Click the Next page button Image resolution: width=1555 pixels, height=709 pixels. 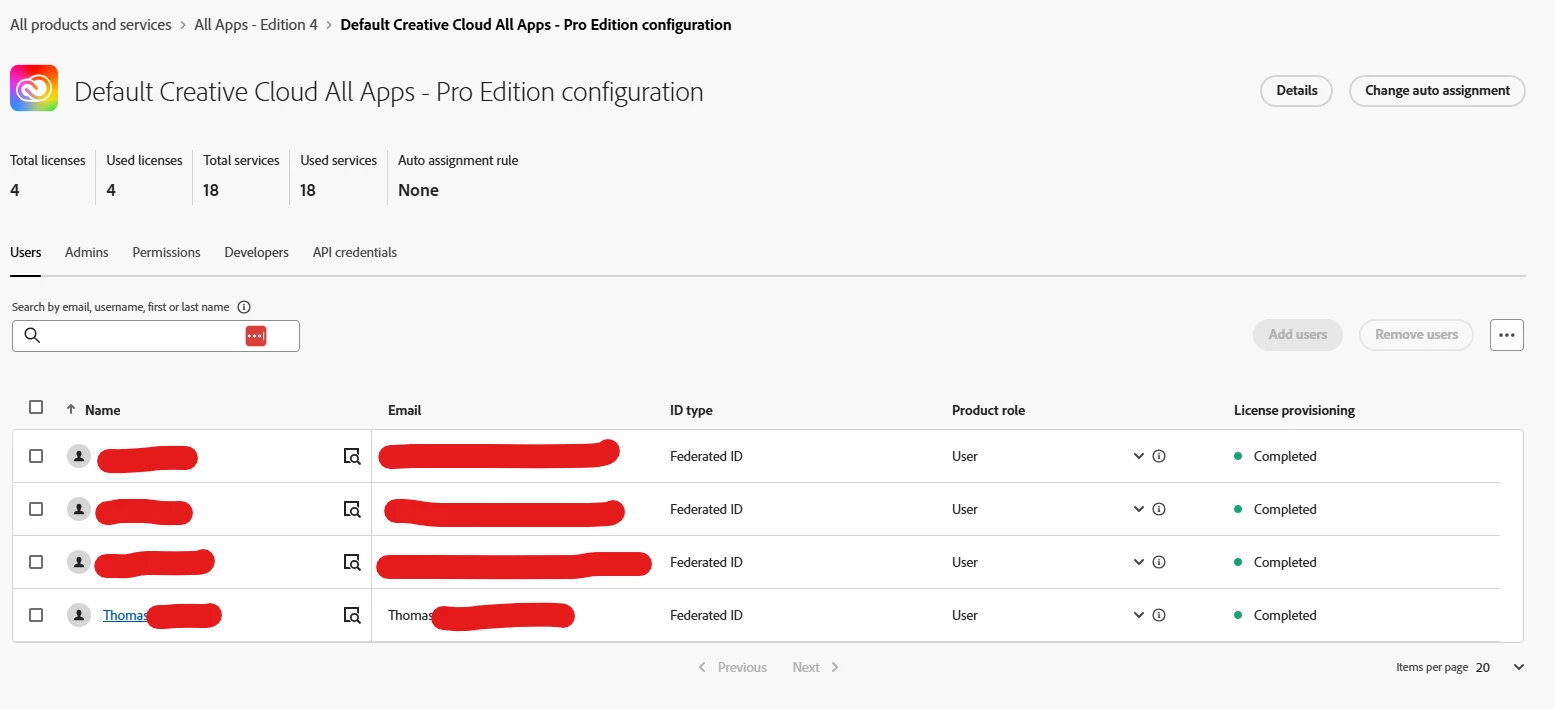816,667
